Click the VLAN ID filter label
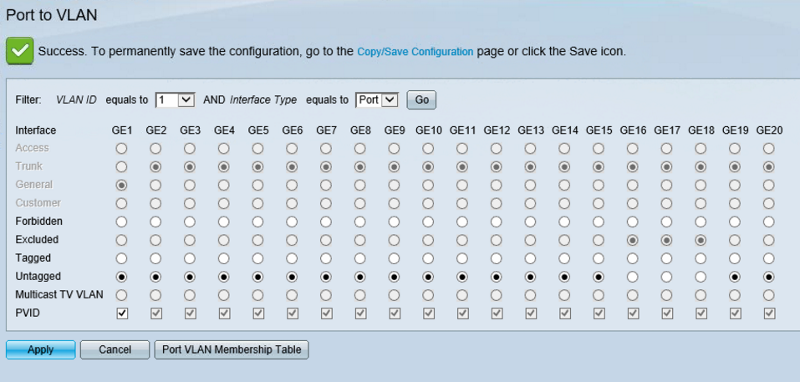The image size is (800, 382). 76,100
